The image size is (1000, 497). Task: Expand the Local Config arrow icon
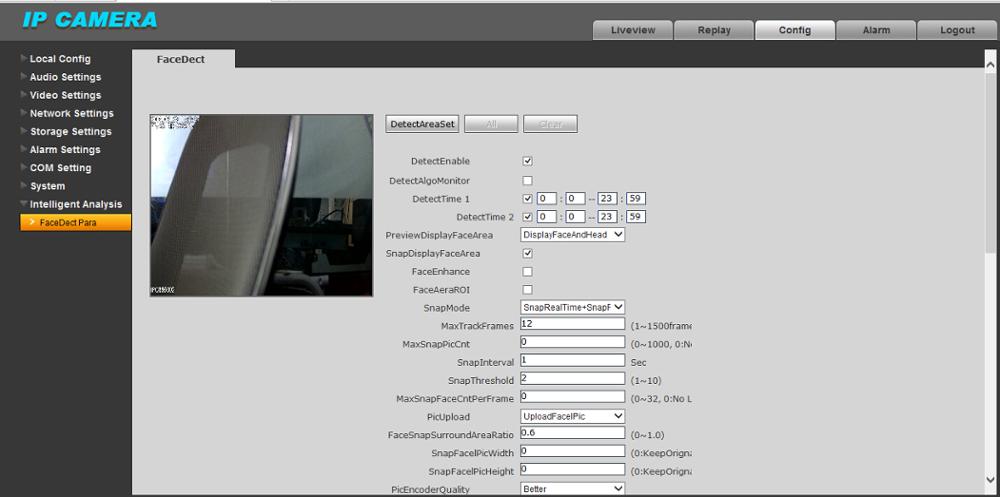pyautogui.click(x=24, y=58)
